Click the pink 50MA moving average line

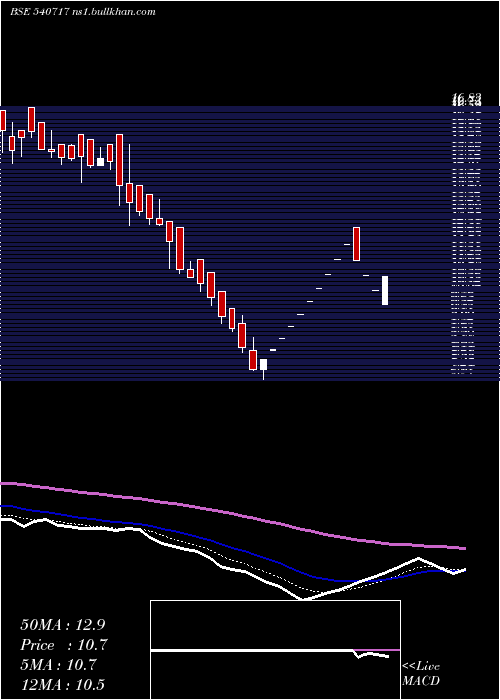pos(232,513)
